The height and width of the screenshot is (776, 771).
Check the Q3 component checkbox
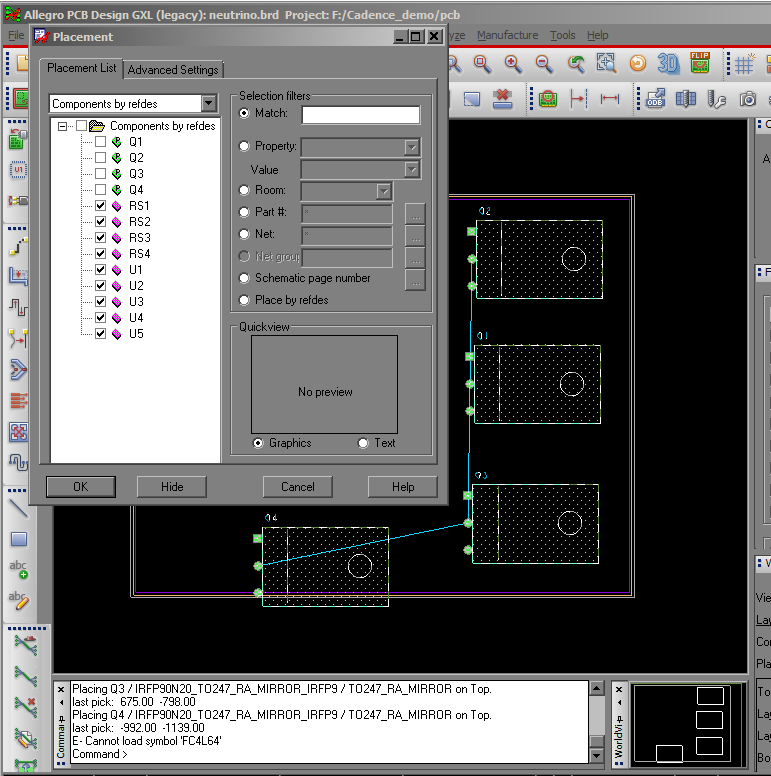tap(100, 174)
